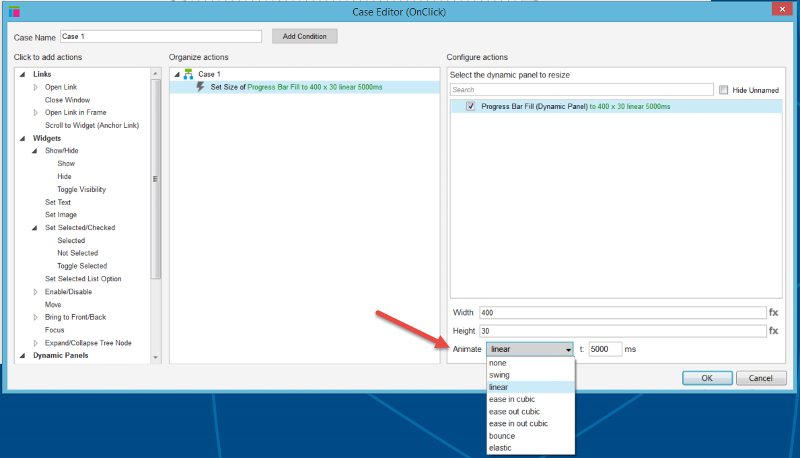
Task: Pick 'swing' from the Animate list
Action: click(x=499, y=375)
